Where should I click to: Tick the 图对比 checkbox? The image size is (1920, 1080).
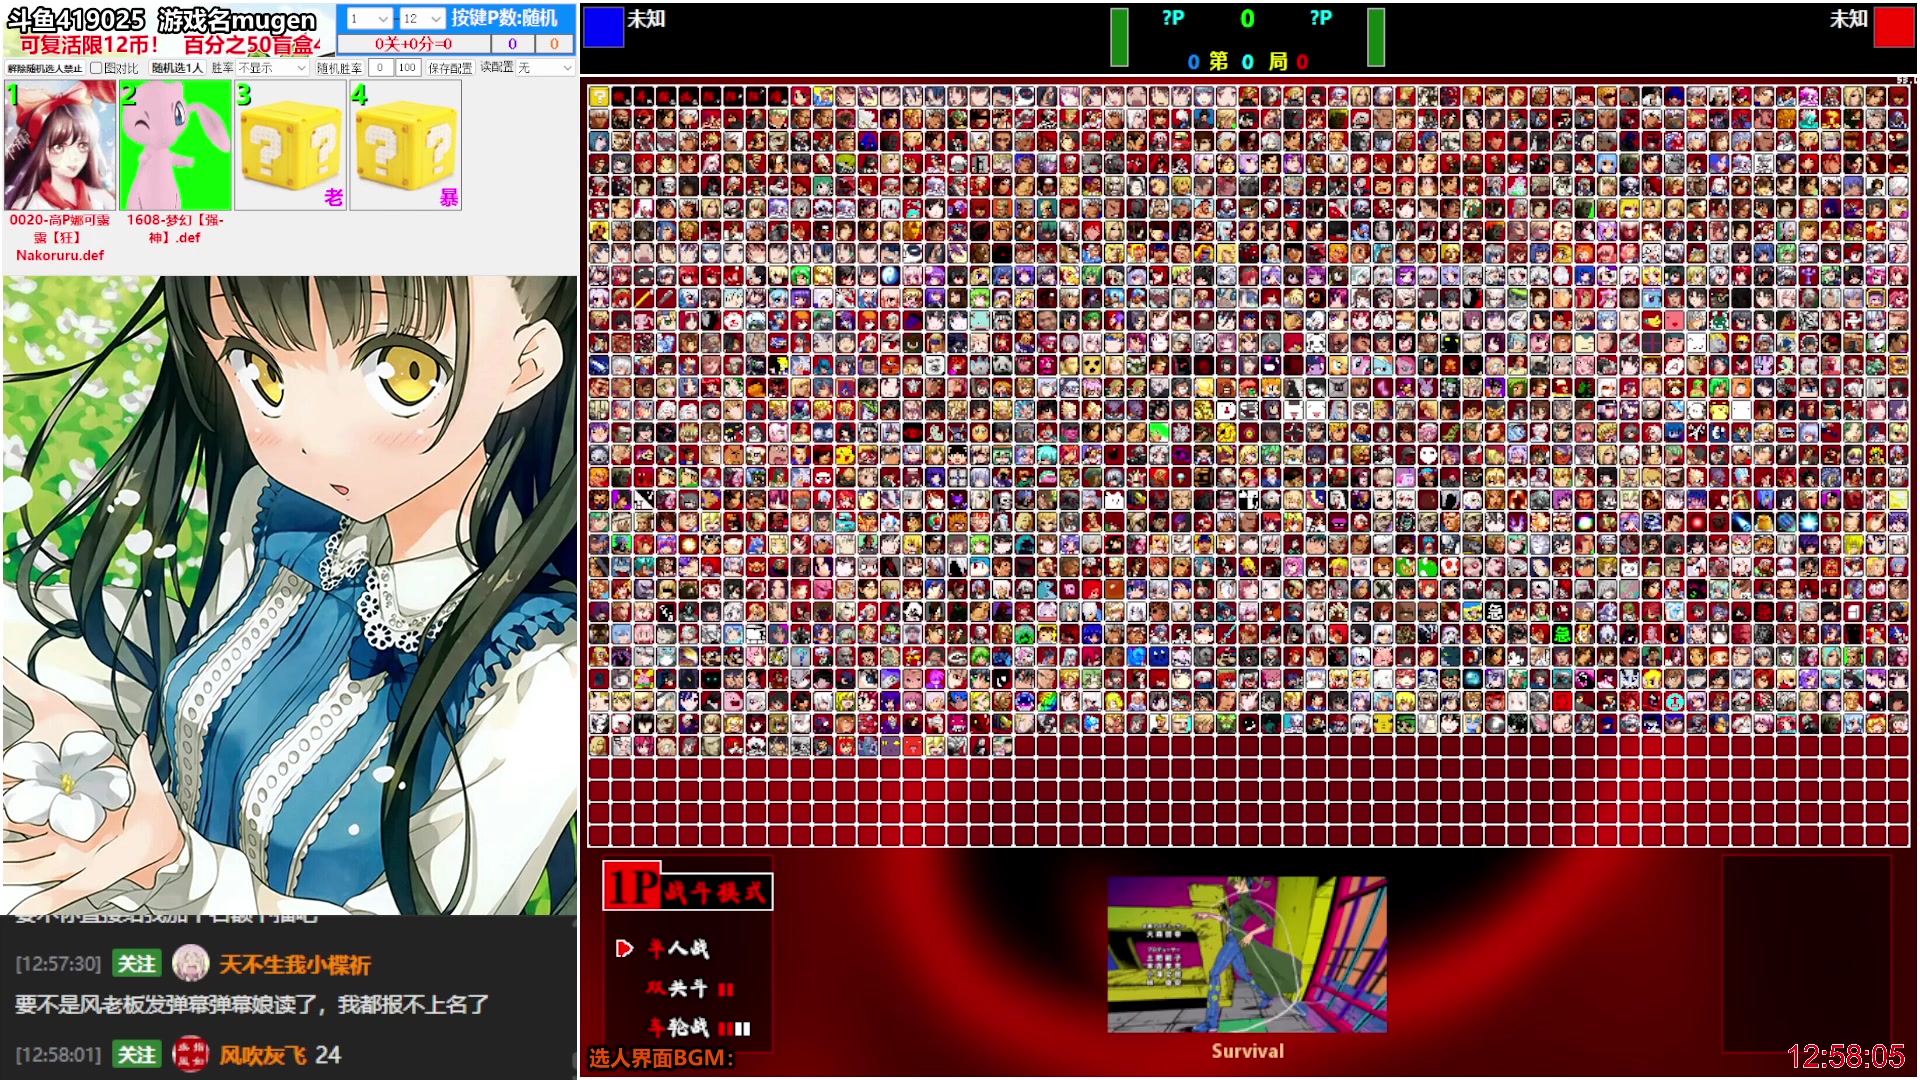point(96,68)
